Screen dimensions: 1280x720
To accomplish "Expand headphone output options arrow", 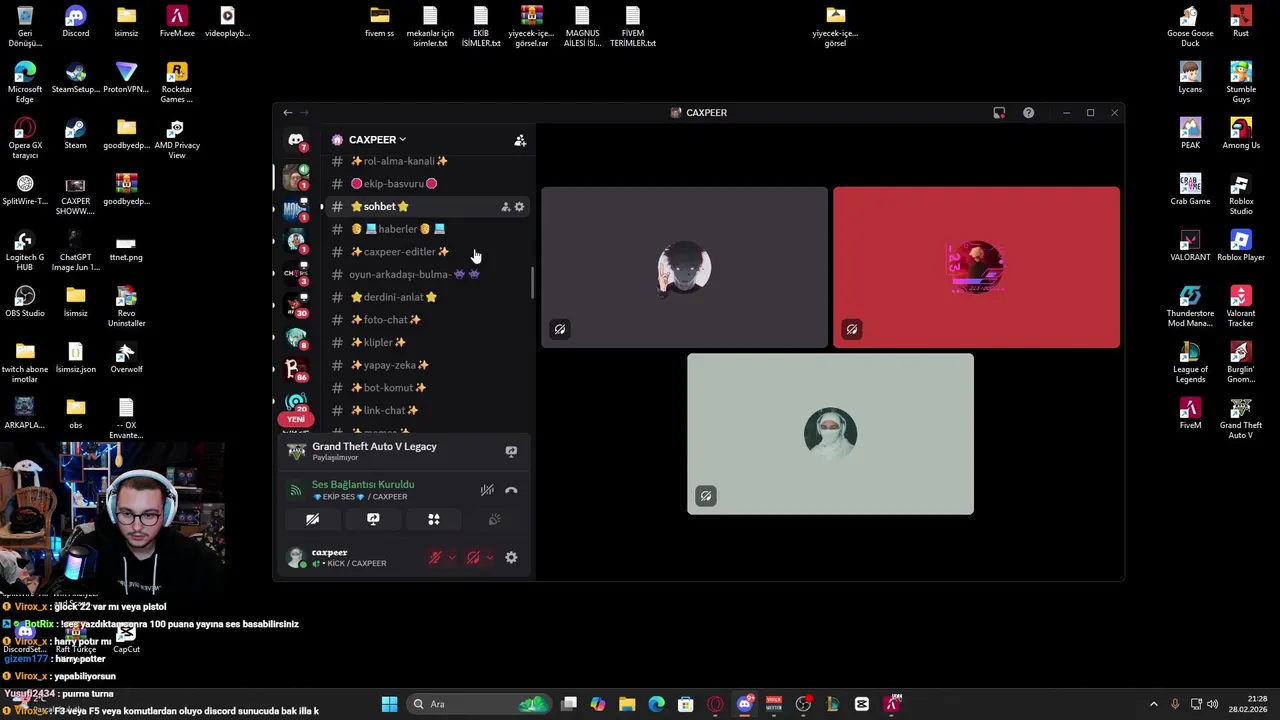I will point(489,558).
